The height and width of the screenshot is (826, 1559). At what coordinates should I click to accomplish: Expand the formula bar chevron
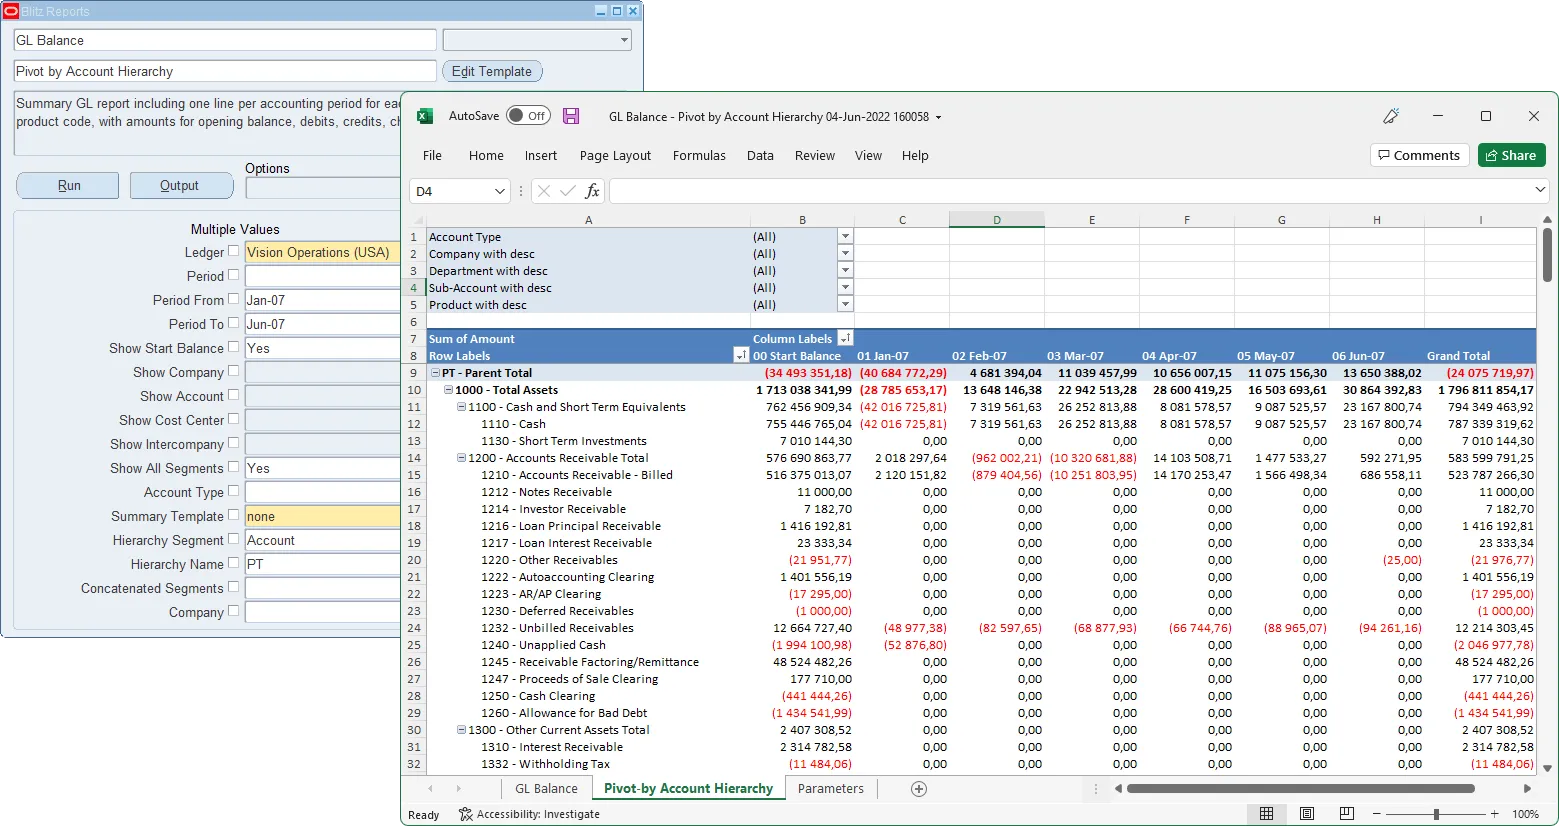tap(1540, 190)
